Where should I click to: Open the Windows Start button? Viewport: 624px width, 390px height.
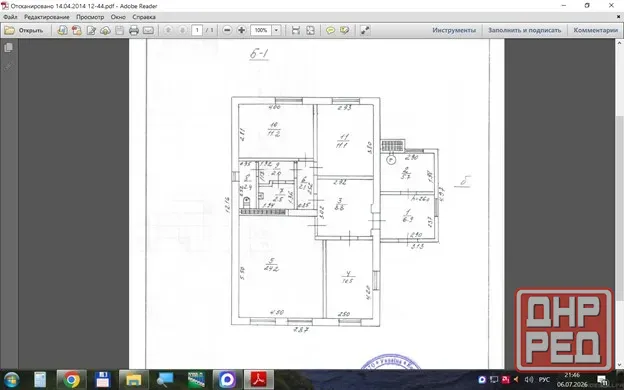point(12,380)
